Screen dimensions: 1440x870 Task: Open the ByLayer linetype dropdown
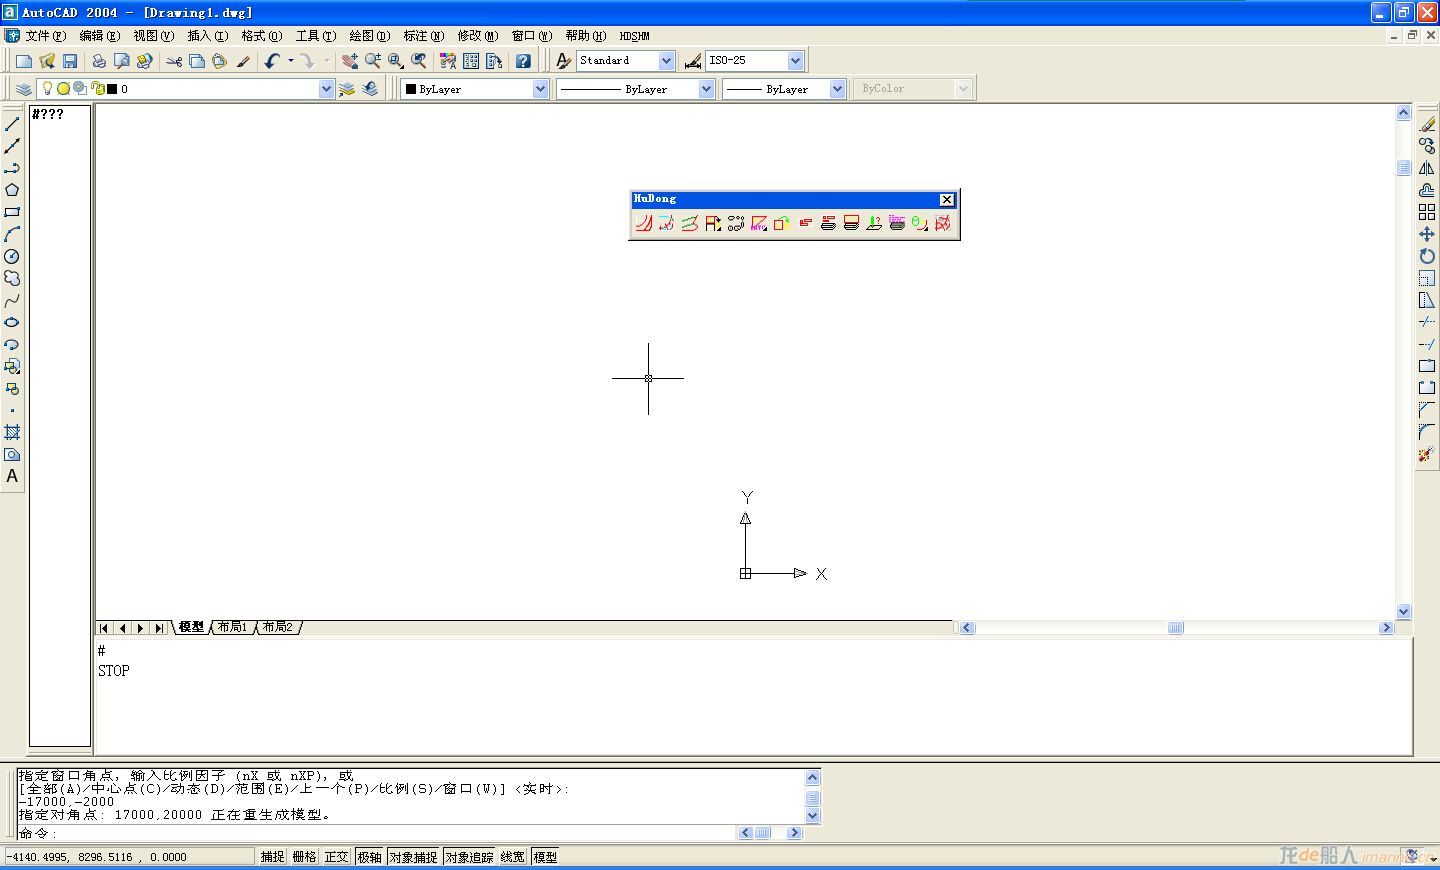click(x=706, y=89)
